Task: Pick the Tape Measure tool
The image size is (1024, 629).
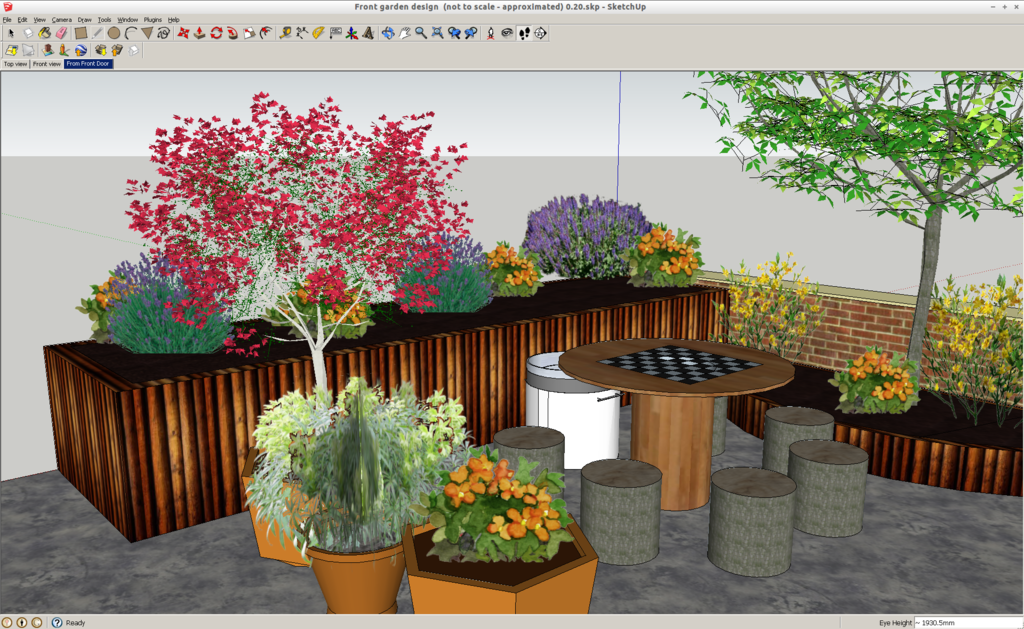Action: pyautogui.click(x=285, y=33)
